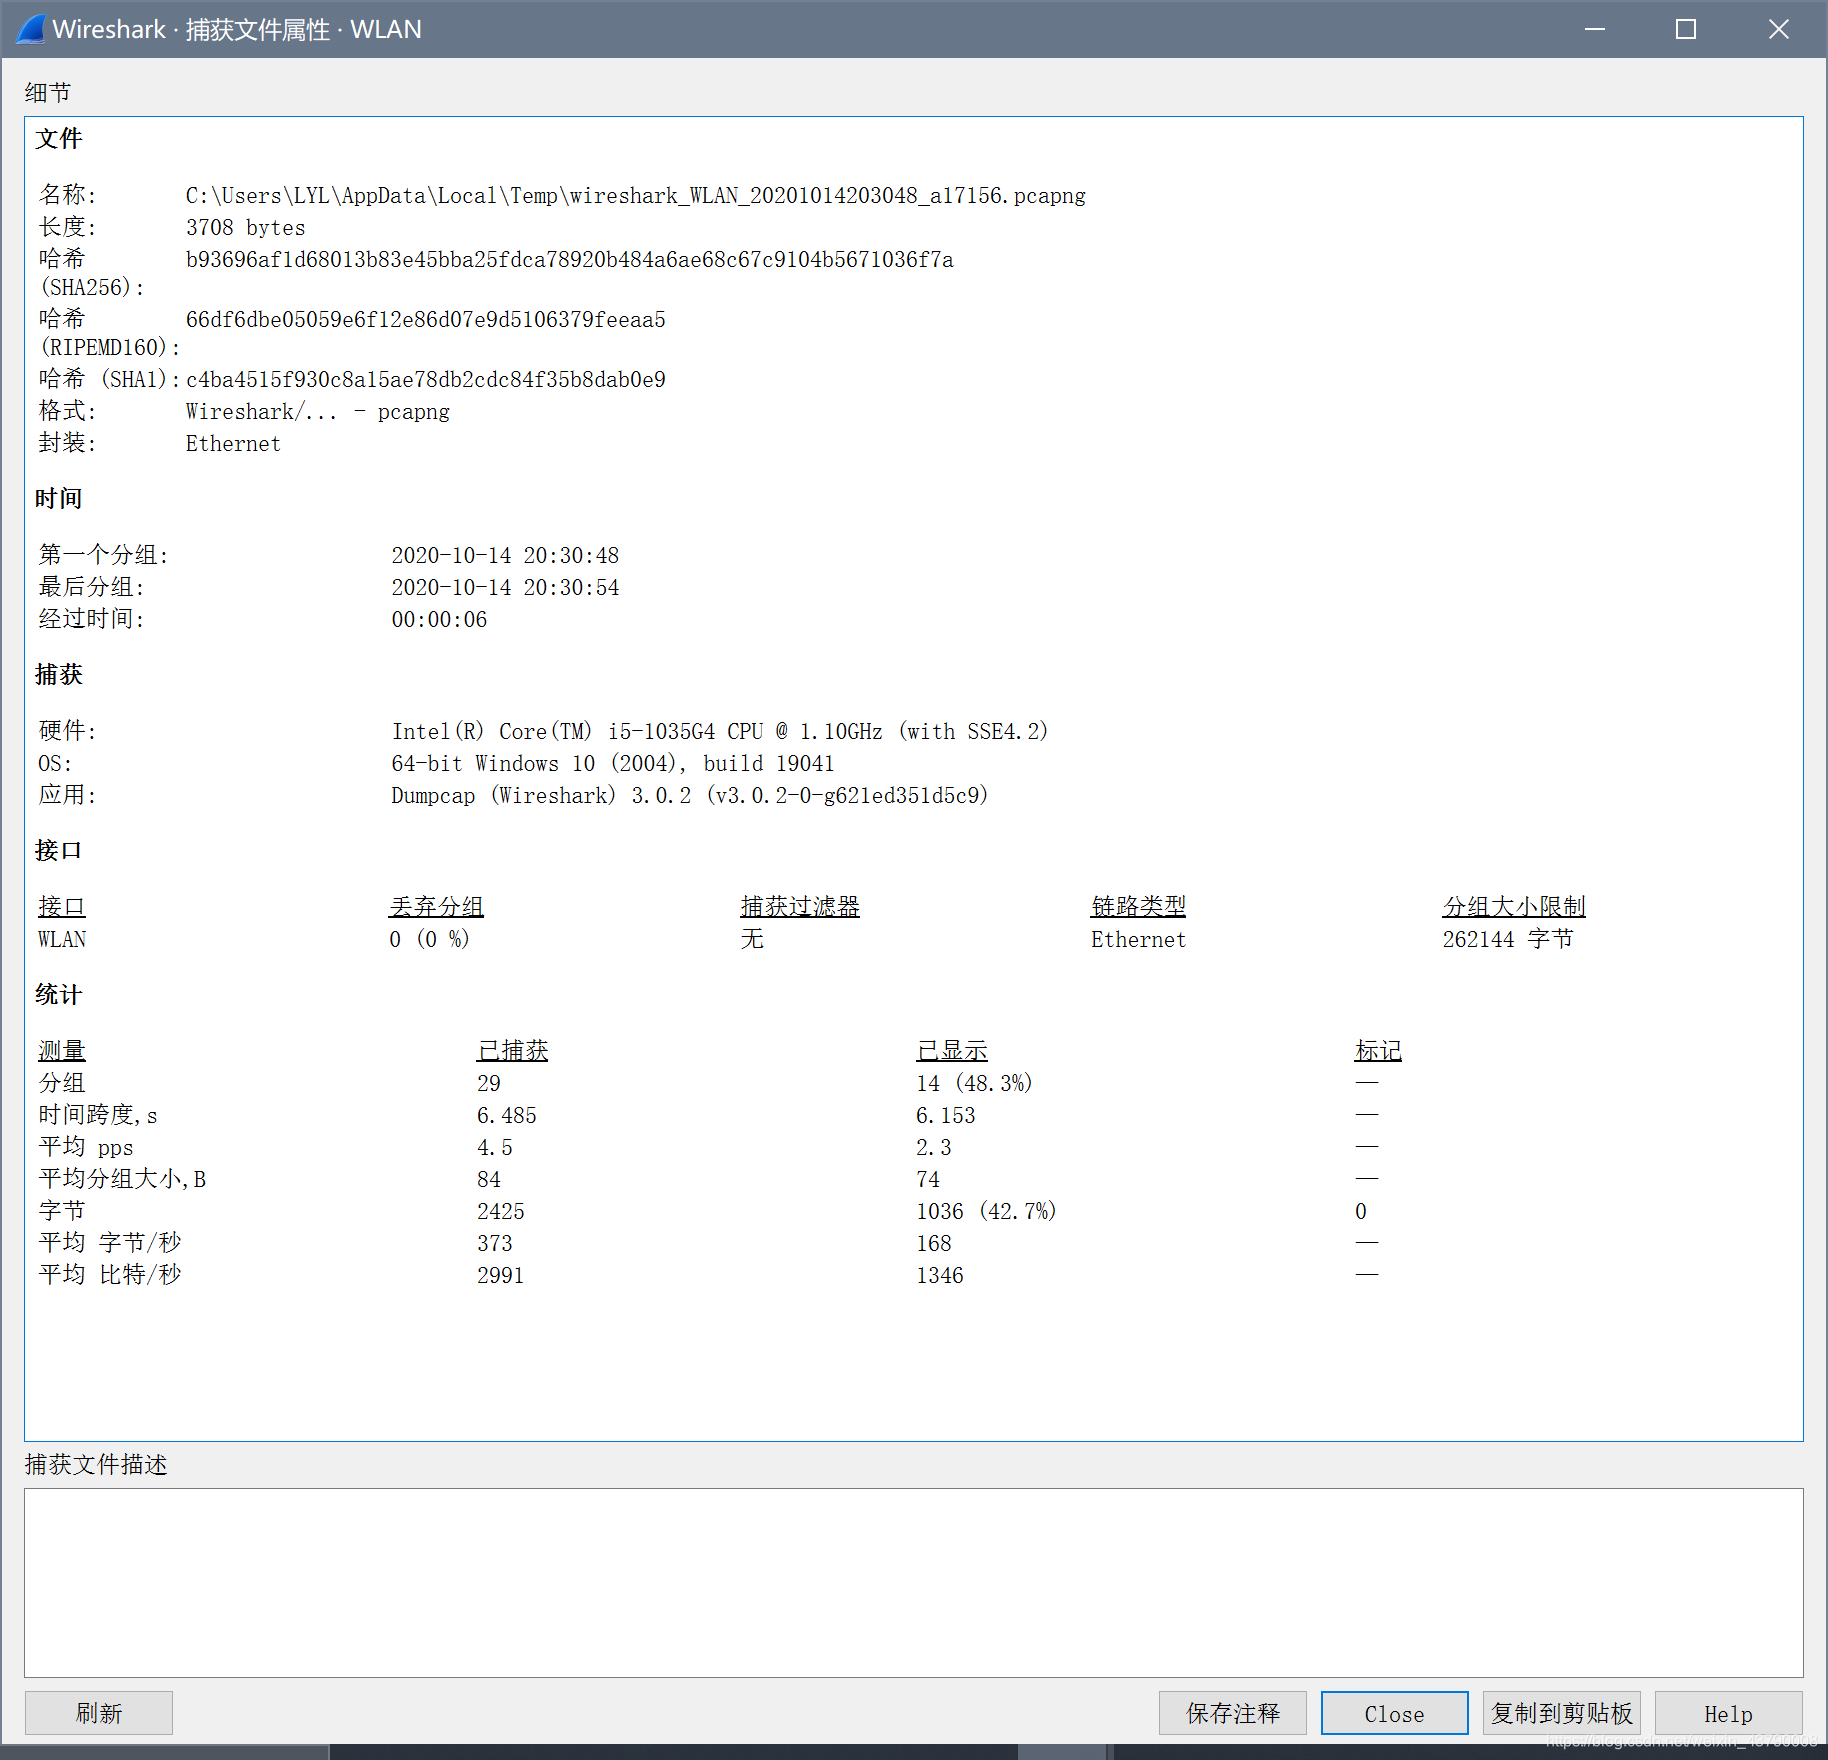The width and height of the screenshot is (1828, 1760).
Task: Click the captured average bits/sec 2991
Action: 501,1275
